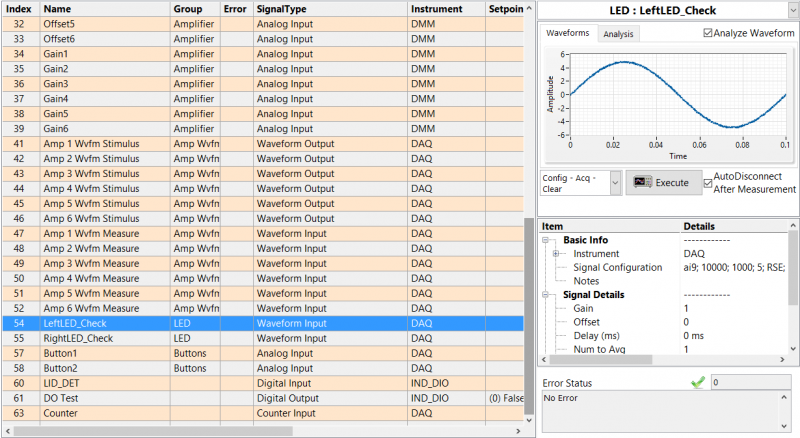Toggle the Analyze Waveform checkbox
The width and height of the screenshot is (800, 438).
pos(708,33)
